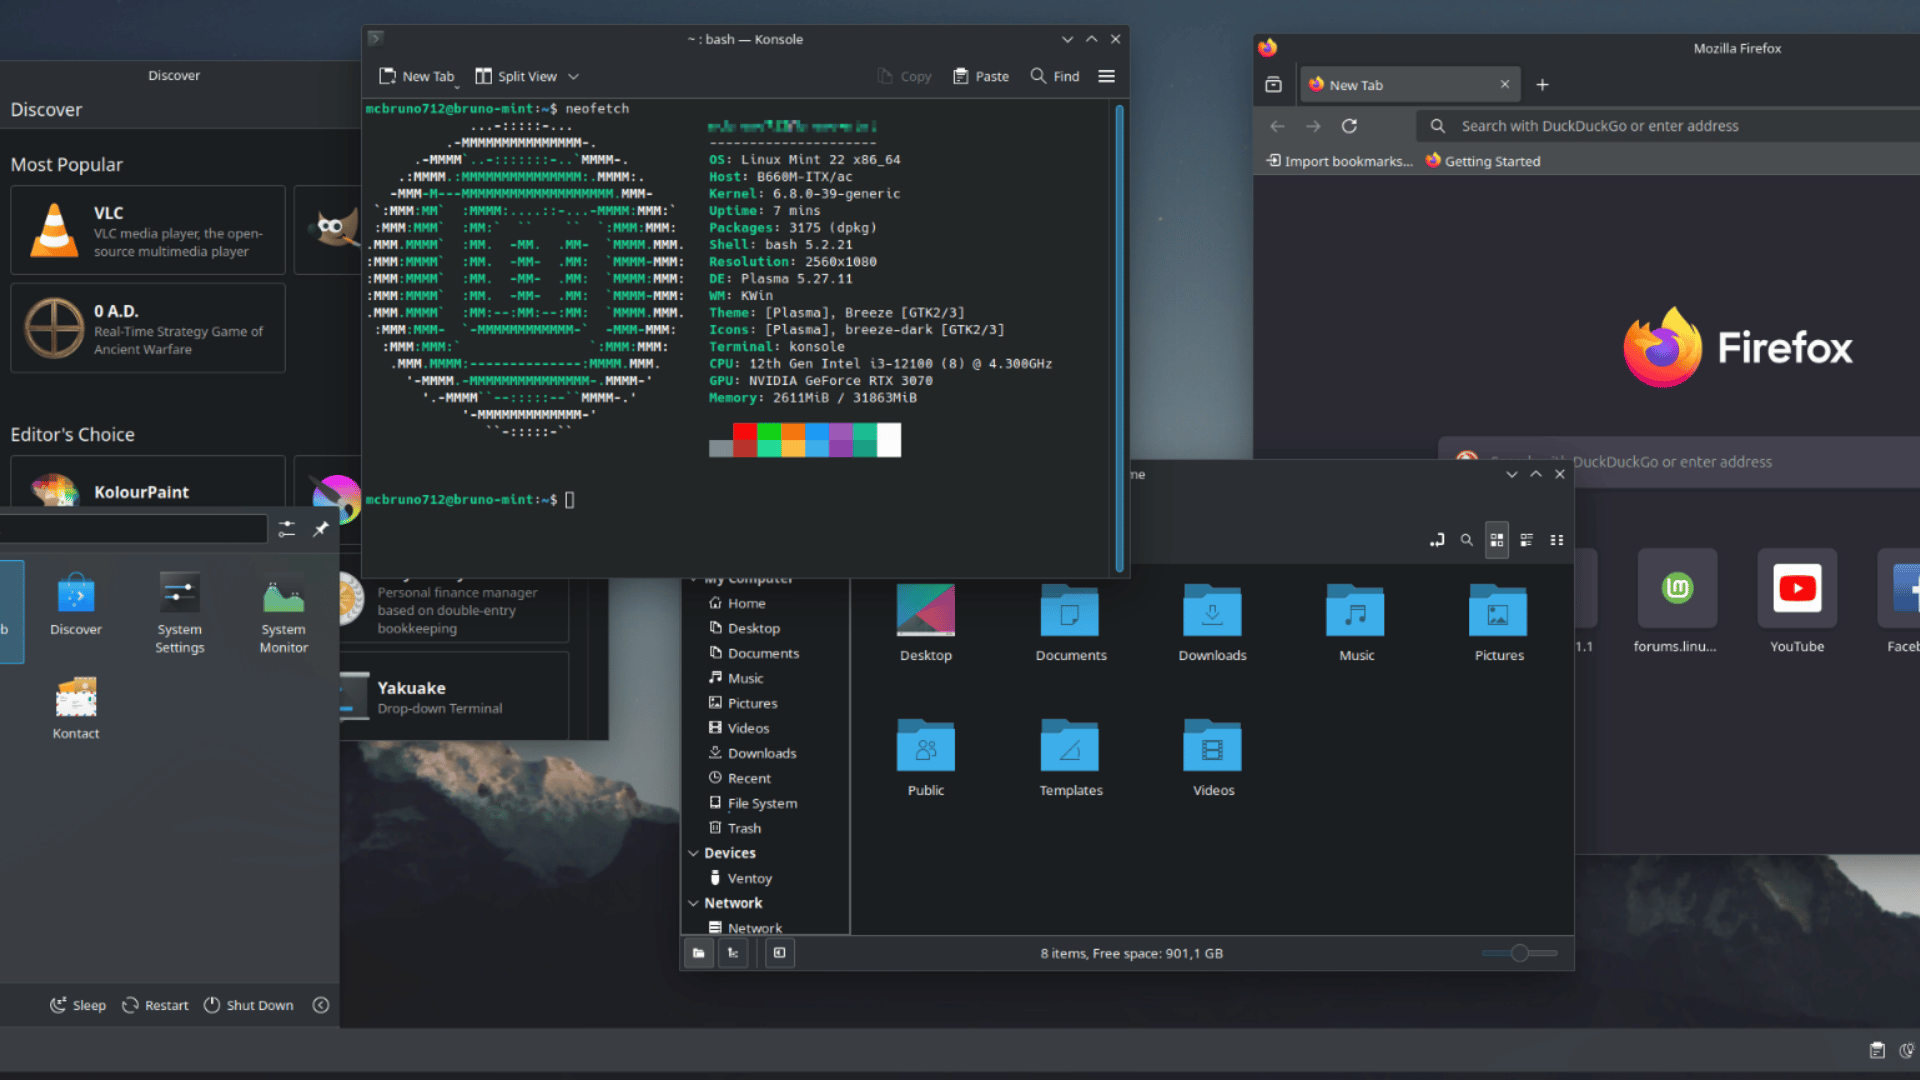Expand more power options arrow
The width and height of the screenshot is (1920, 1080).
(321, 1005)
